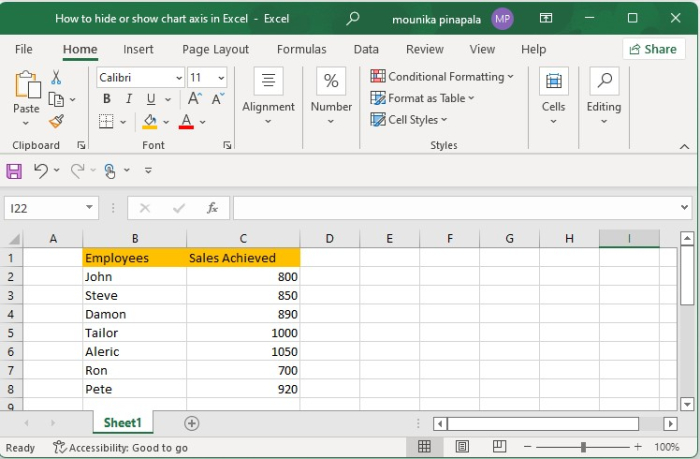Image resolution: width=700 pixels, height=459 pixels.
Task: Click the Undo arrow icon
Action: (x=41, y=171)
